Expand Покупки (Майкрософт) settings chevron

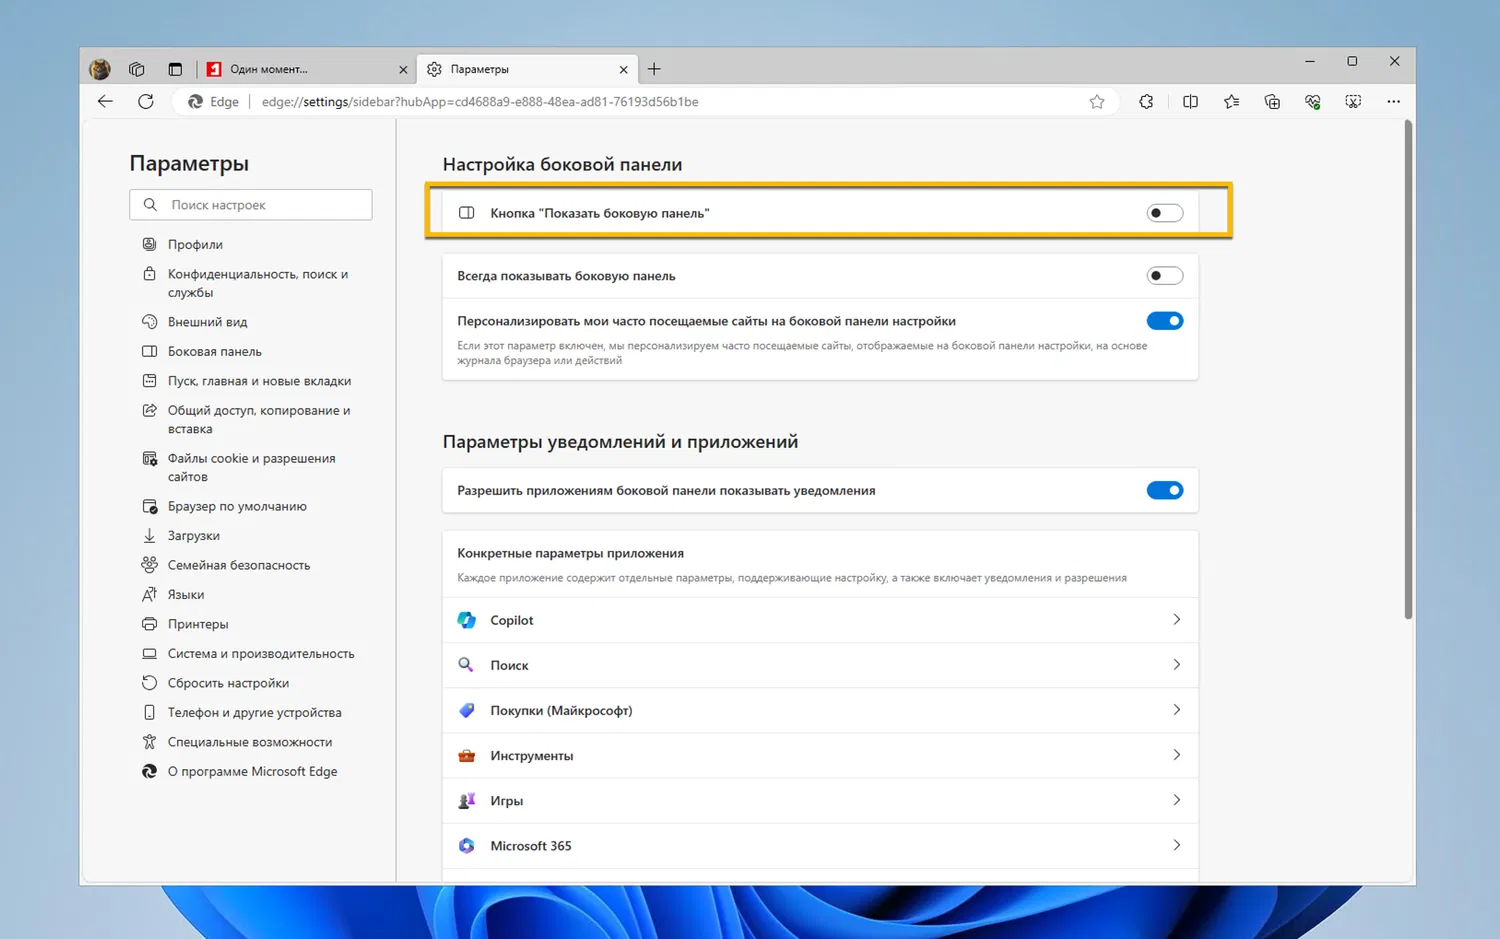tap(1176, 710)
